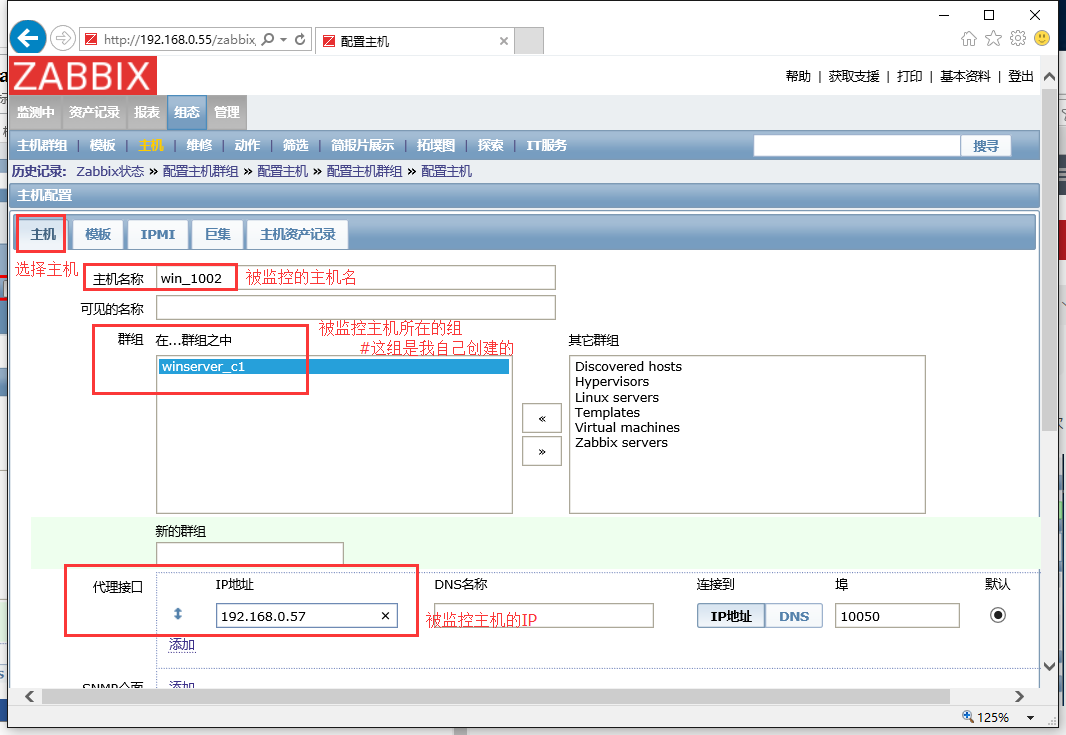Click the « move-left group button

click(x=542, y=418)
